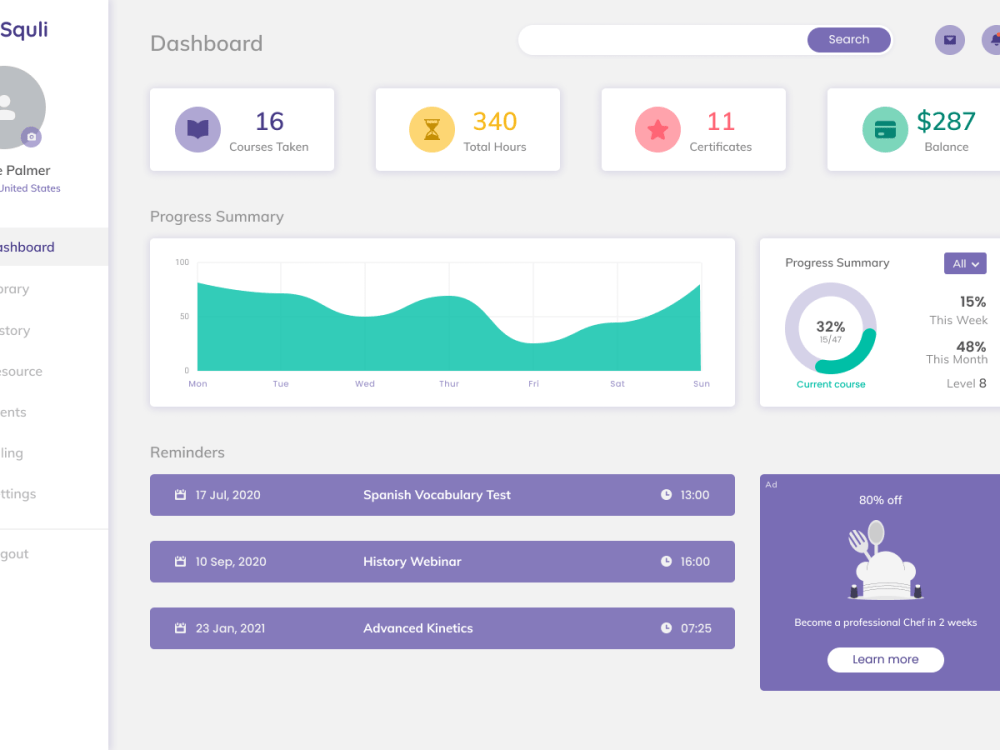Click clock icon next to 07:25
Screen dimensions: 1000x750
pos(666,628)
